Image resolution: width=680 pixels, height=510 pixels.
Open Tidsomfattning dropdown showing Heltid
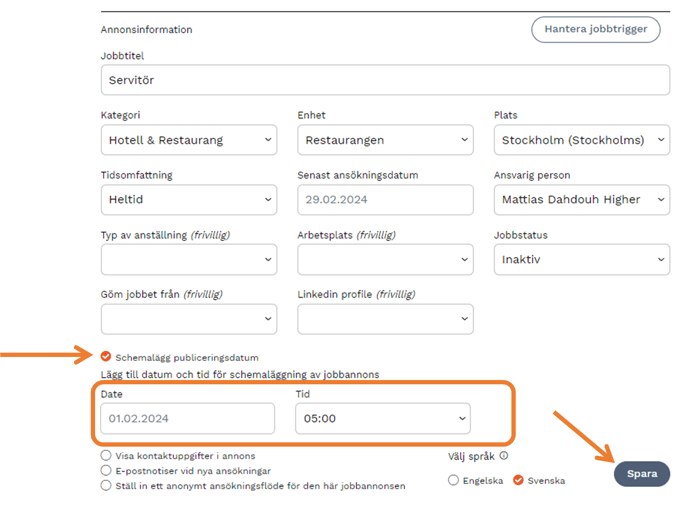click(189, 199)
